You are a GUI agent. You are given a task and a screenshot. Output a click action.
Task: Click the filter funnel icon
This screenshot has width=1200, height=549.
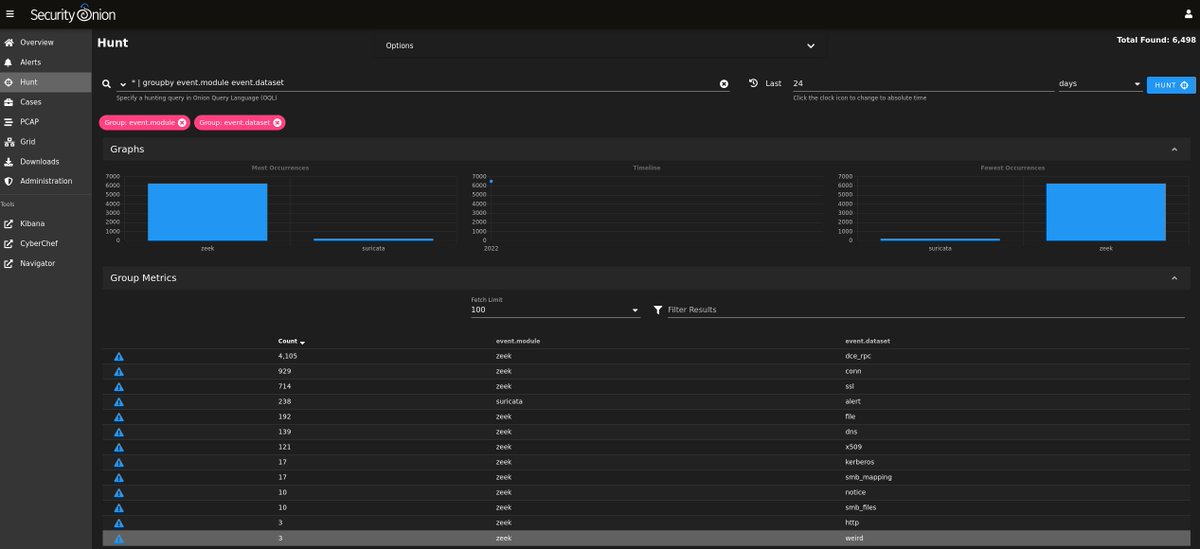pos(657,310)
